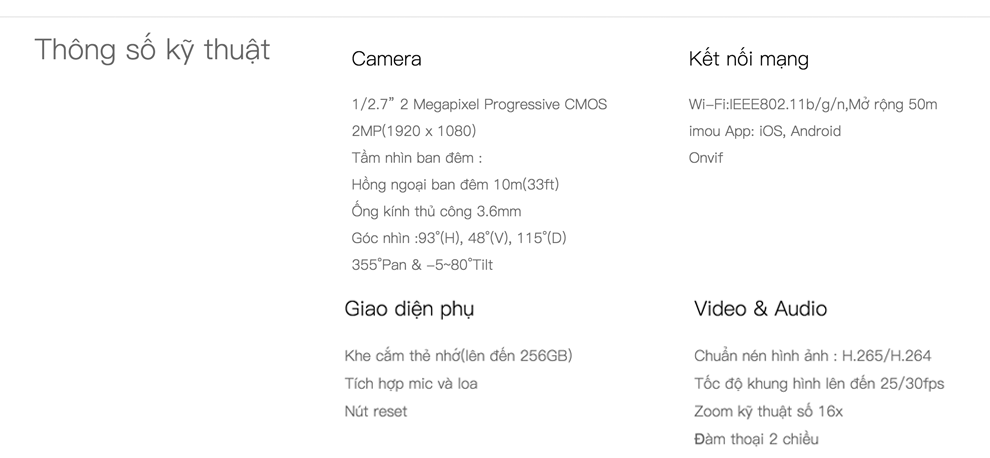Click the 'Giao diện phụ' section heading
990x458 pixels.
click(x=409, y=309)
